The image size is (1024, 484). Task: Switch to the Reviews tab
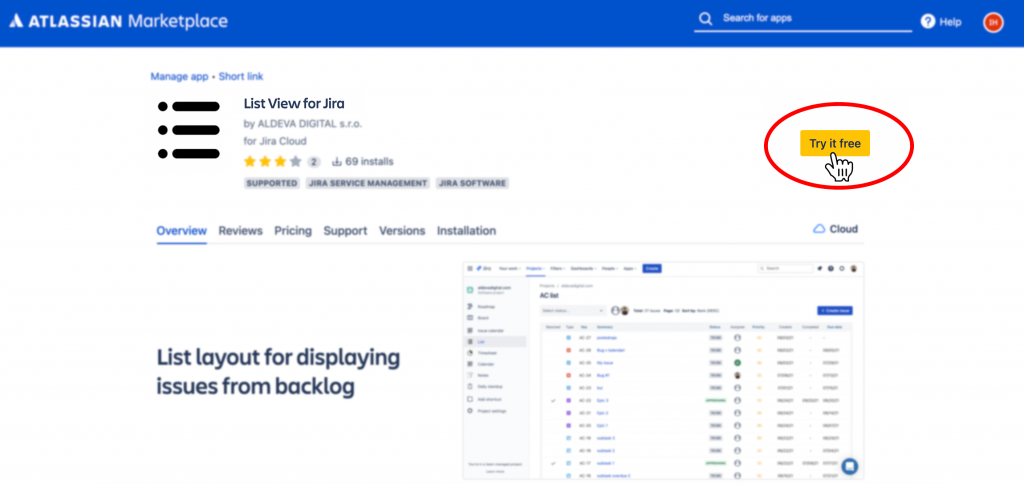pyautogui.click(x=240, y=231)
